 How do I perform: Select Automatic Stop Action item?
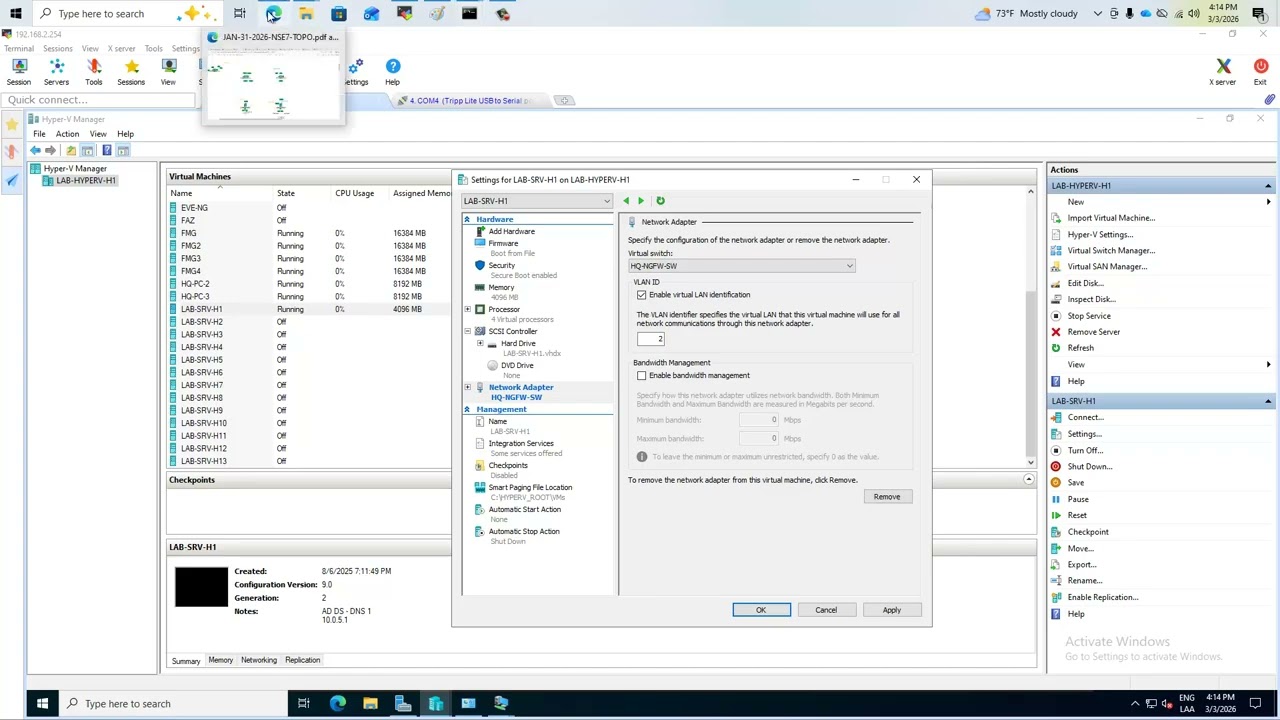[524, 531]
